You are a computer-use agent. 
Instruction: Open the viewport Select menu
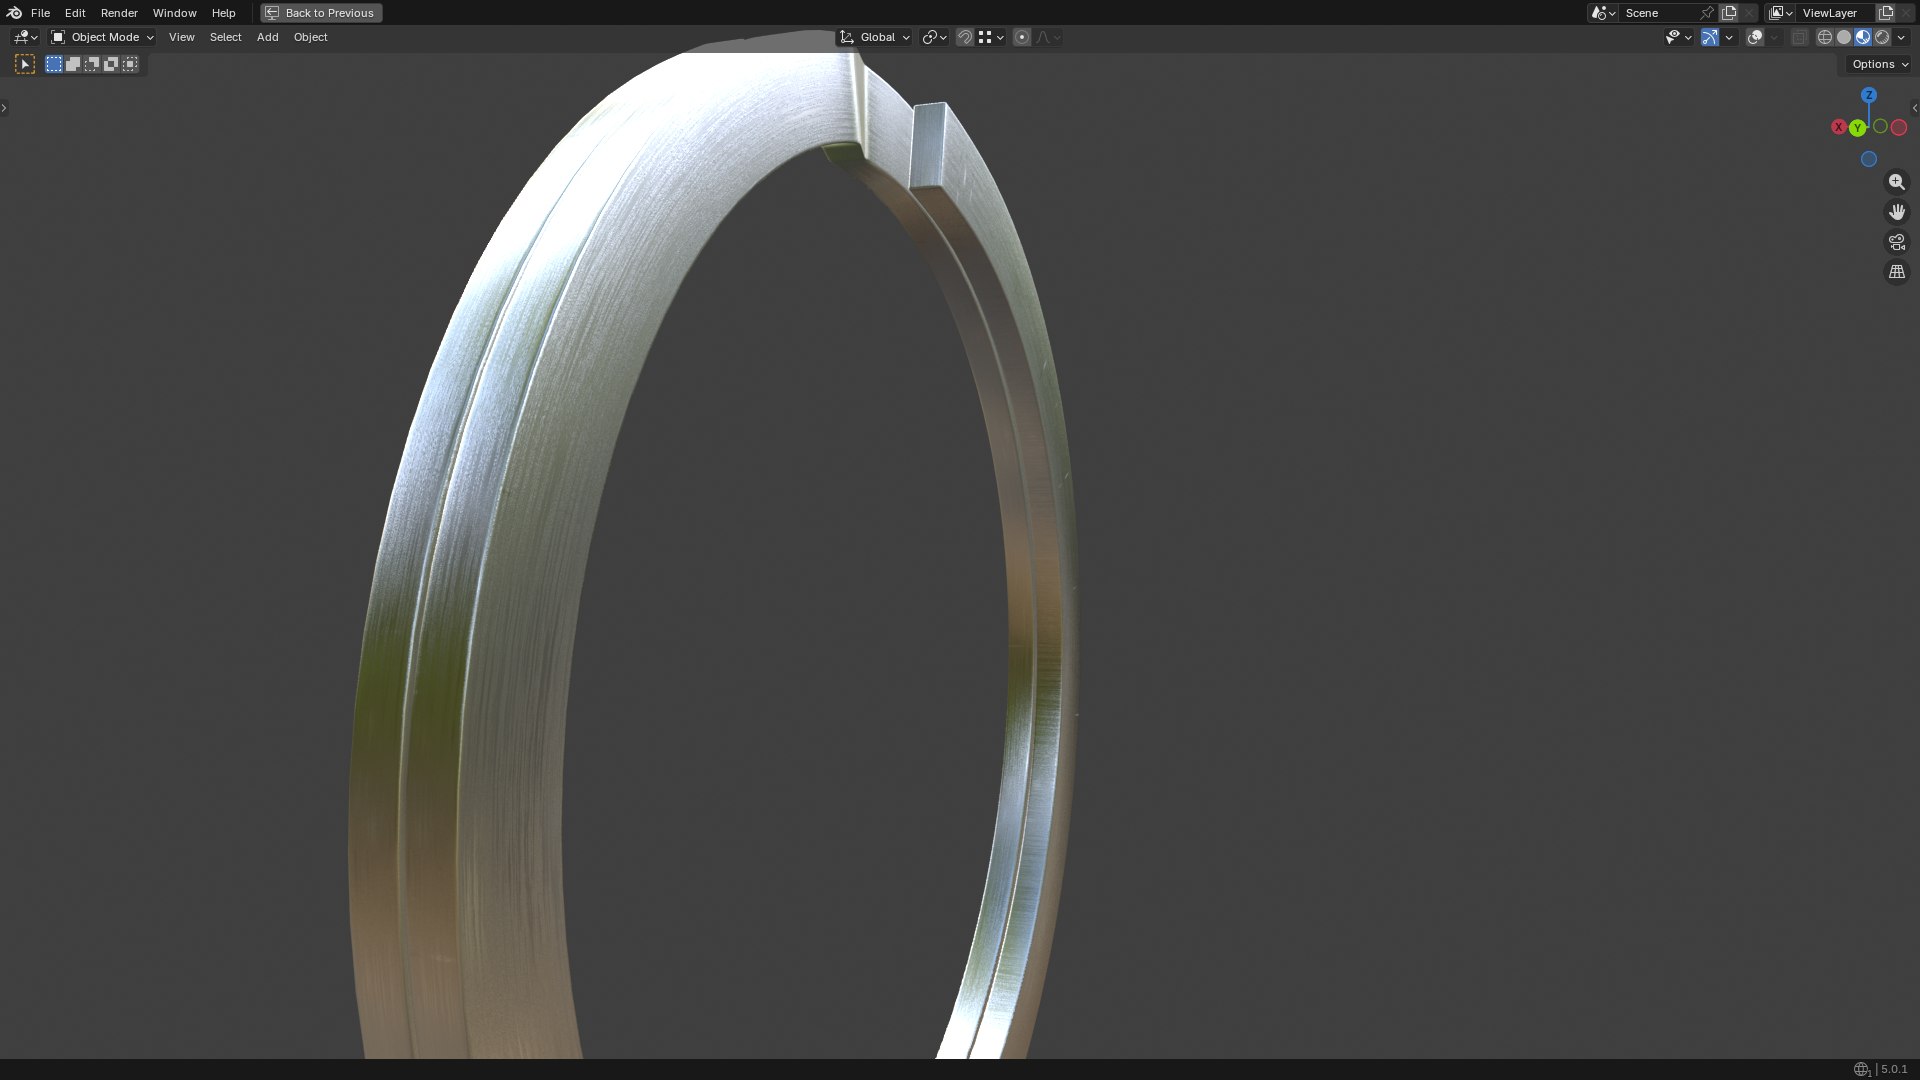point(225,37)
